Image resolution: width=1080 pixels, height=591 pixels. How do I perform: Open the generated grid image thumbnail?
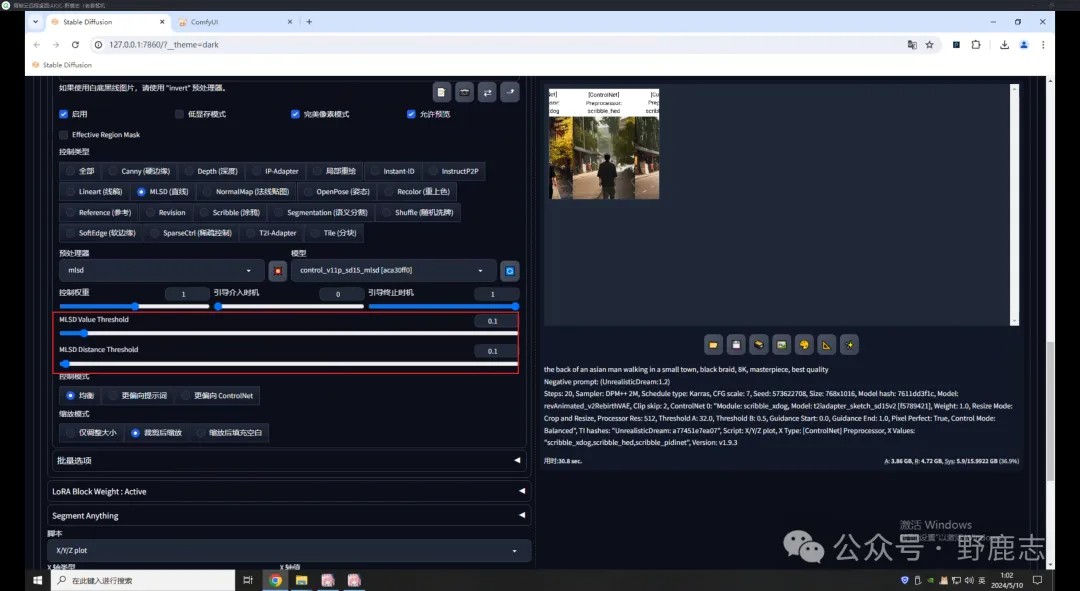point(603,144)
